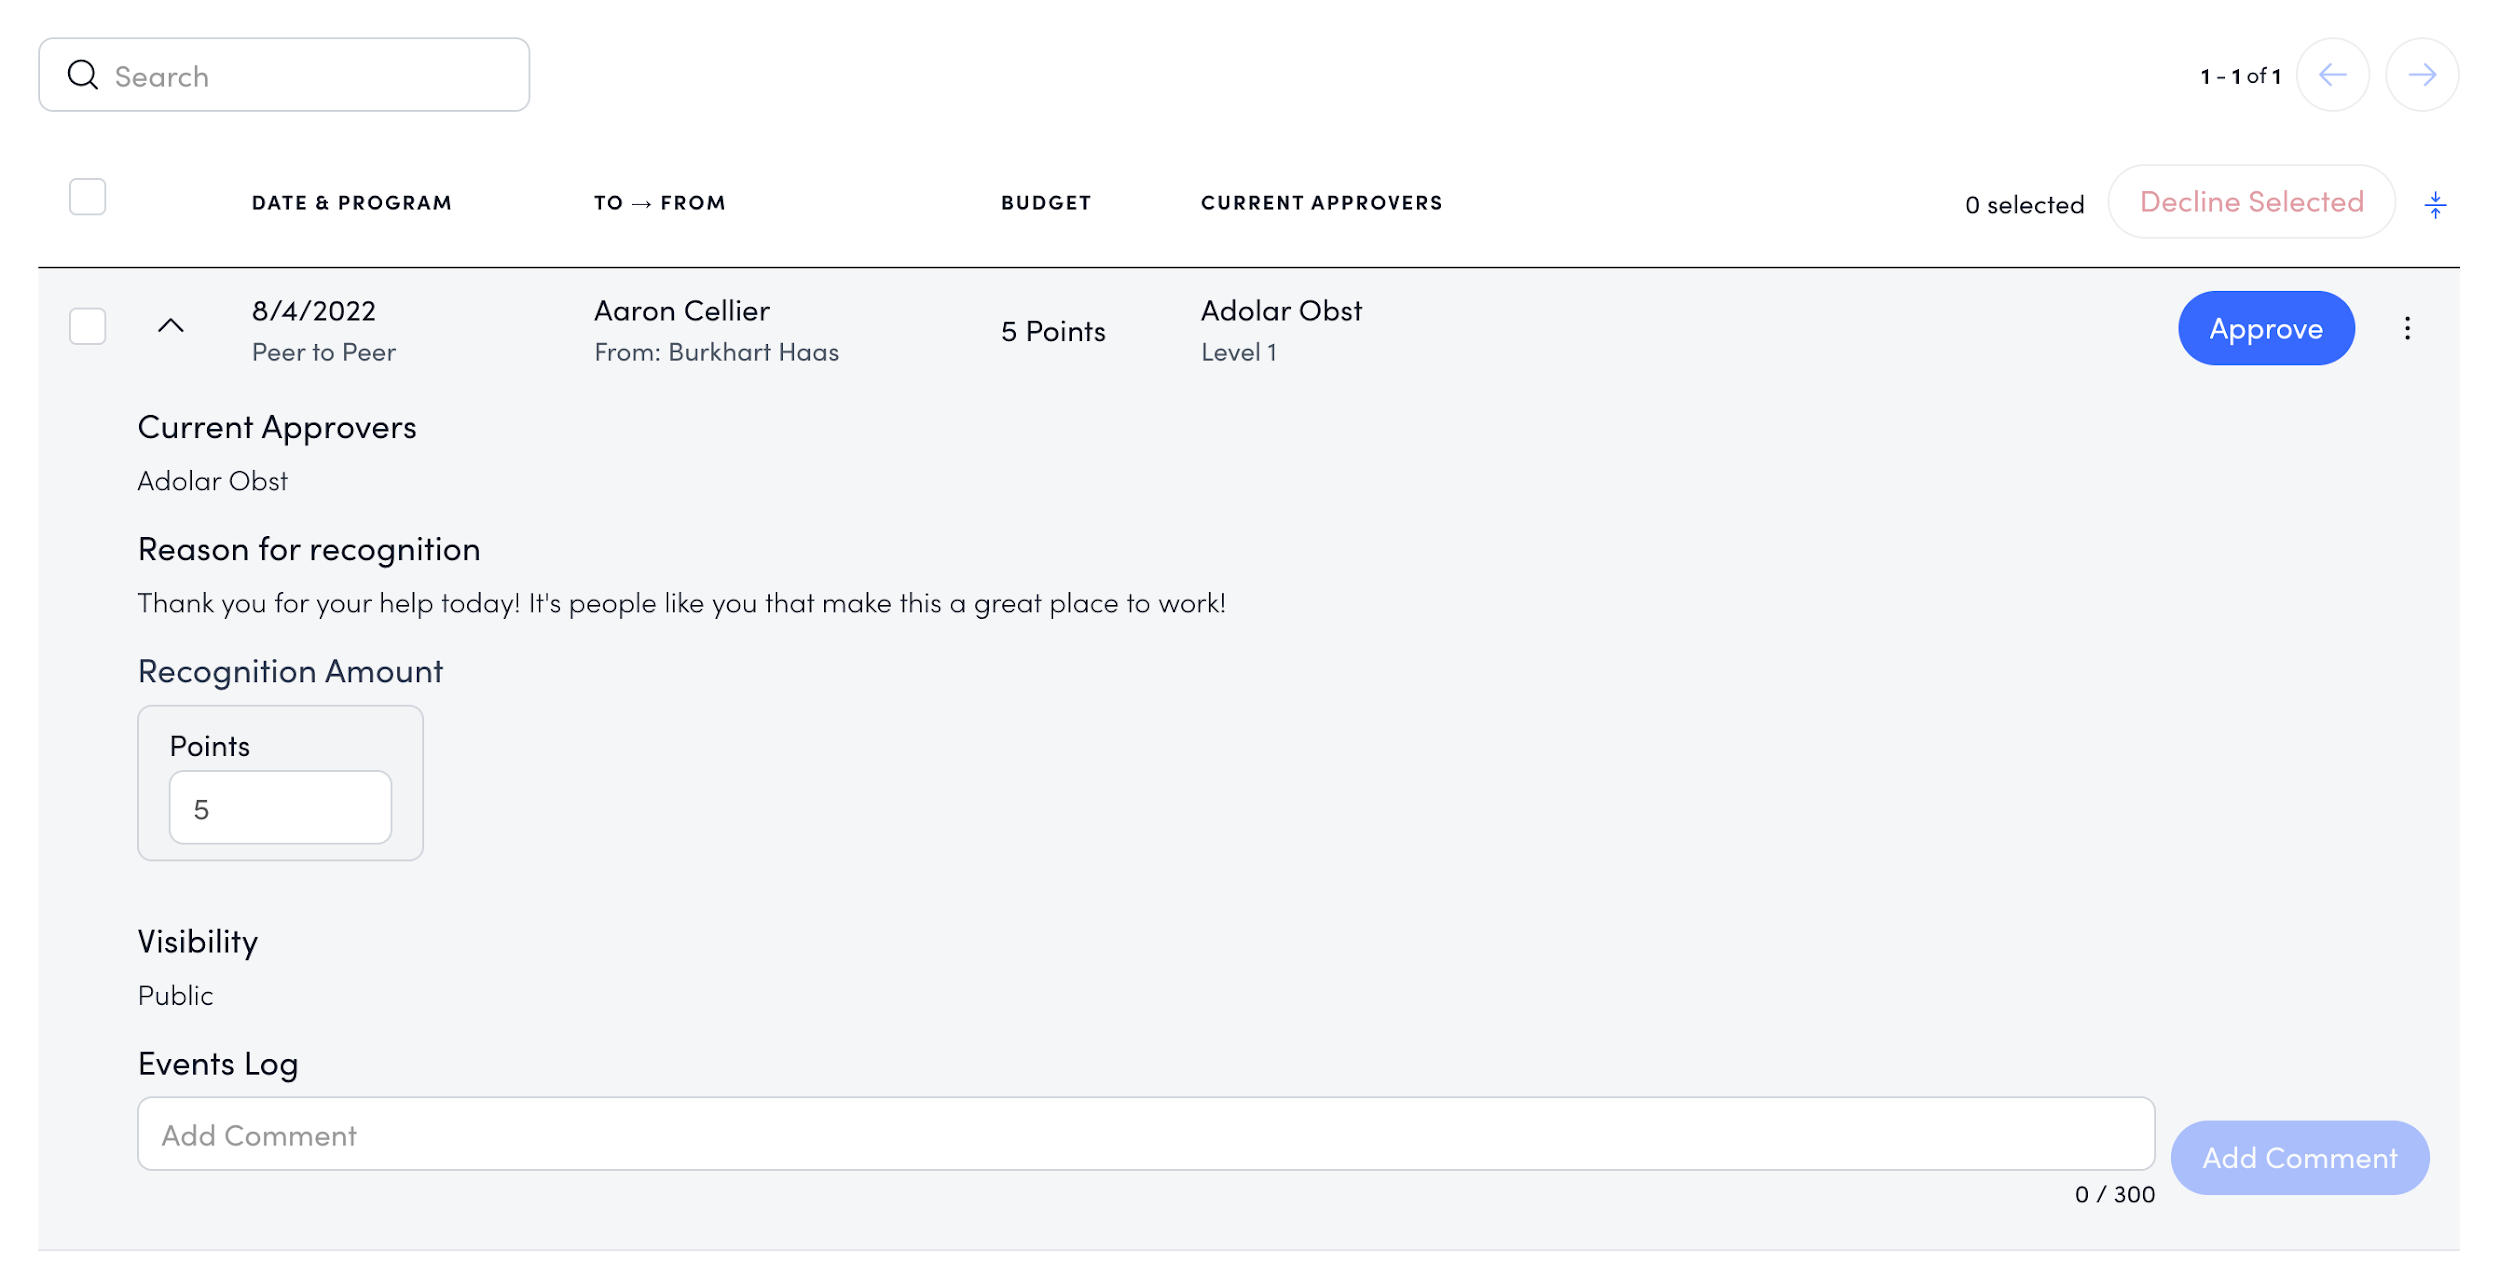This screenshot has width=2500, height=1279.
Task: Click the 0 / 300 character counter
Action: 2113,1193
